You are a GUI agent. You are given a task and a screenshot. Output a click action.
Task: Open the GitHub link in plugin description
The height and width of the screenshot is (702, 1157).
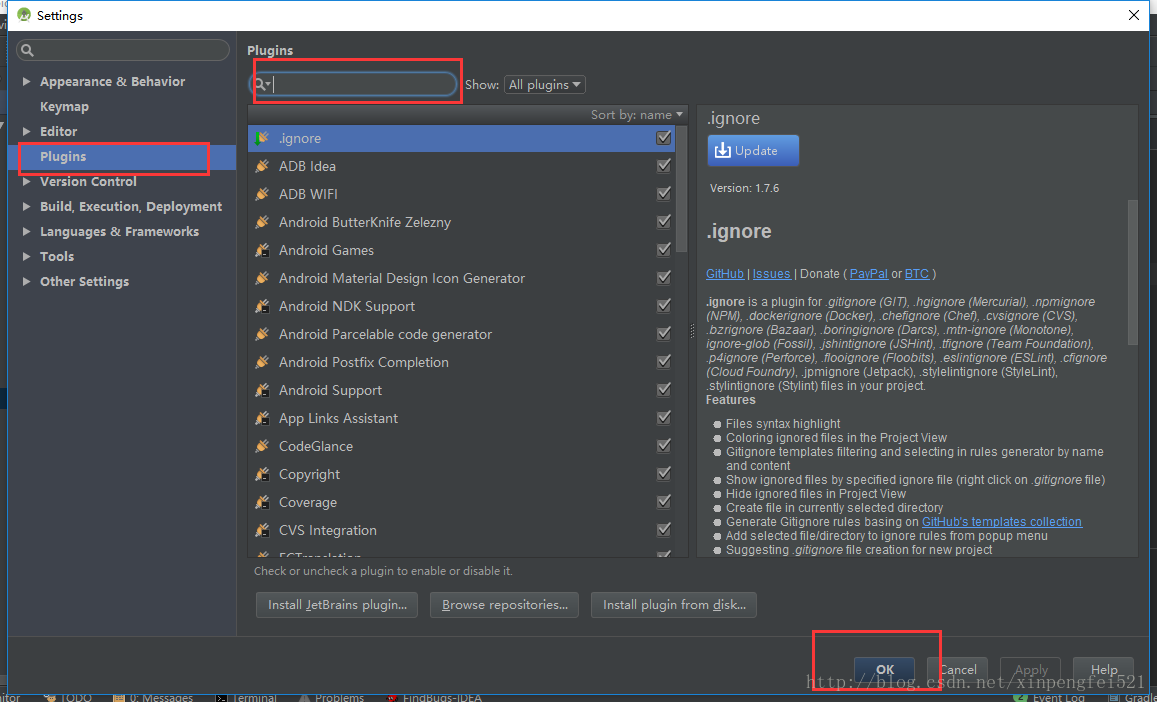pos(725,274)
